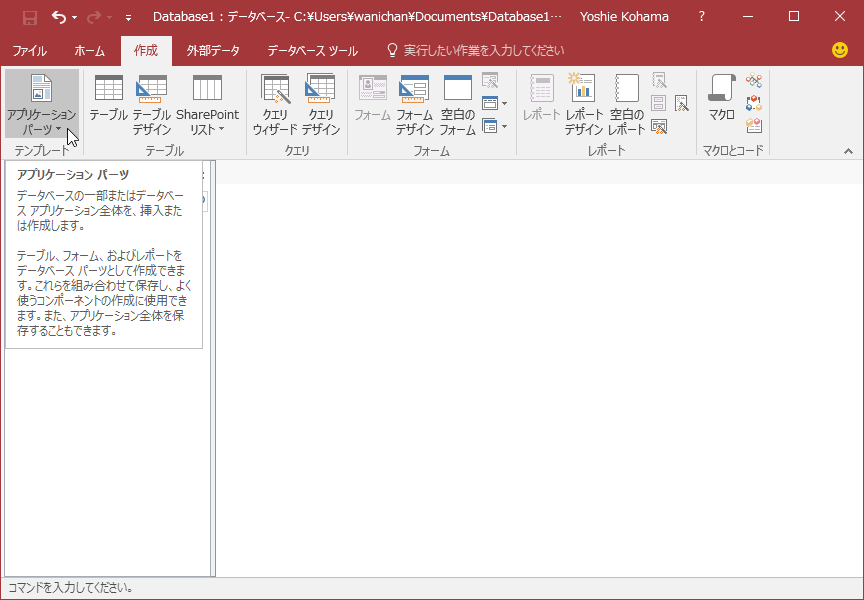Click the grayed フォーム (Form) button
The image size is (864, 600).
point(372,99)
